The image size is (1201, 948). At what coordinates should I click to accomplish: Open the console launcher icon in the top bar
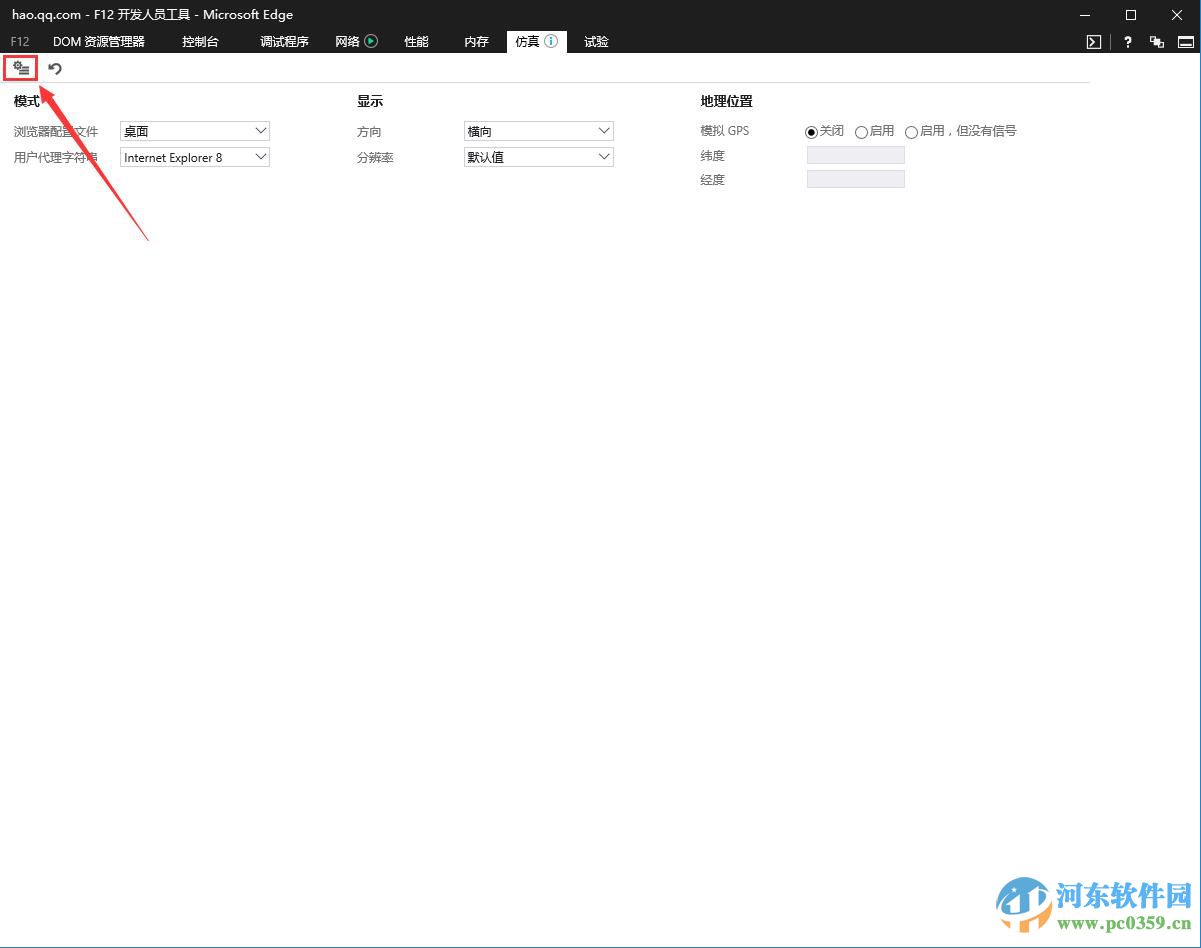click(x=1093, y=42)
